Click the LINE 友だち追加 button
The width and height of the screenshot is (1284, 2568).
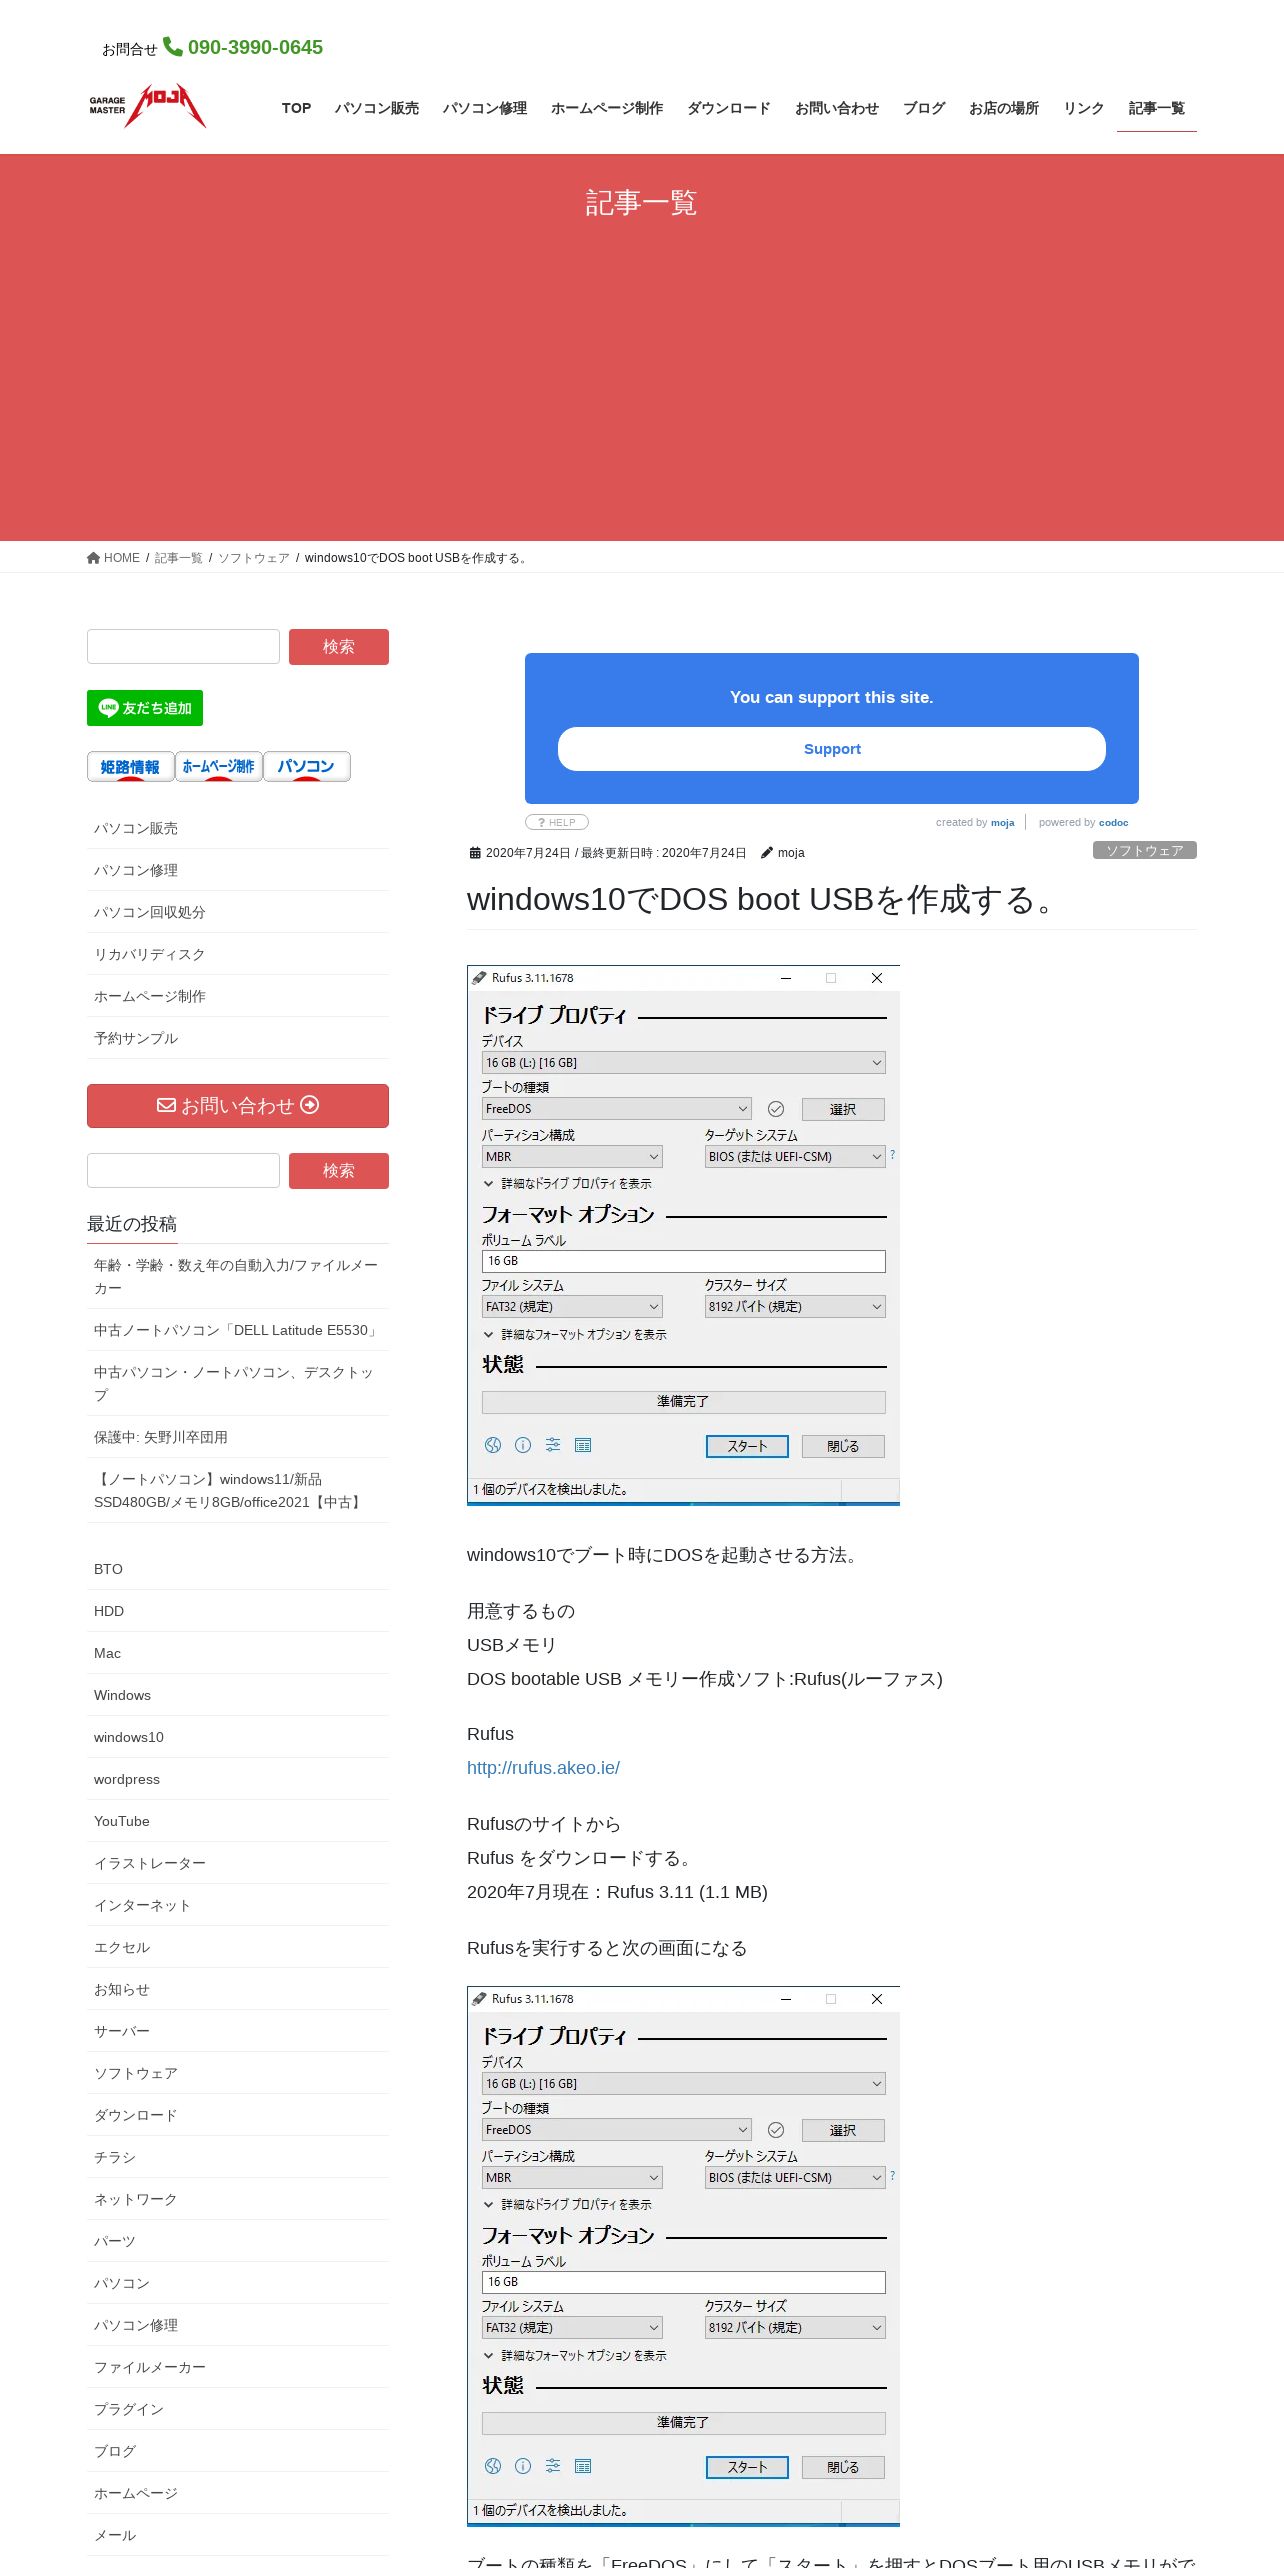click(x=145, y=708)
